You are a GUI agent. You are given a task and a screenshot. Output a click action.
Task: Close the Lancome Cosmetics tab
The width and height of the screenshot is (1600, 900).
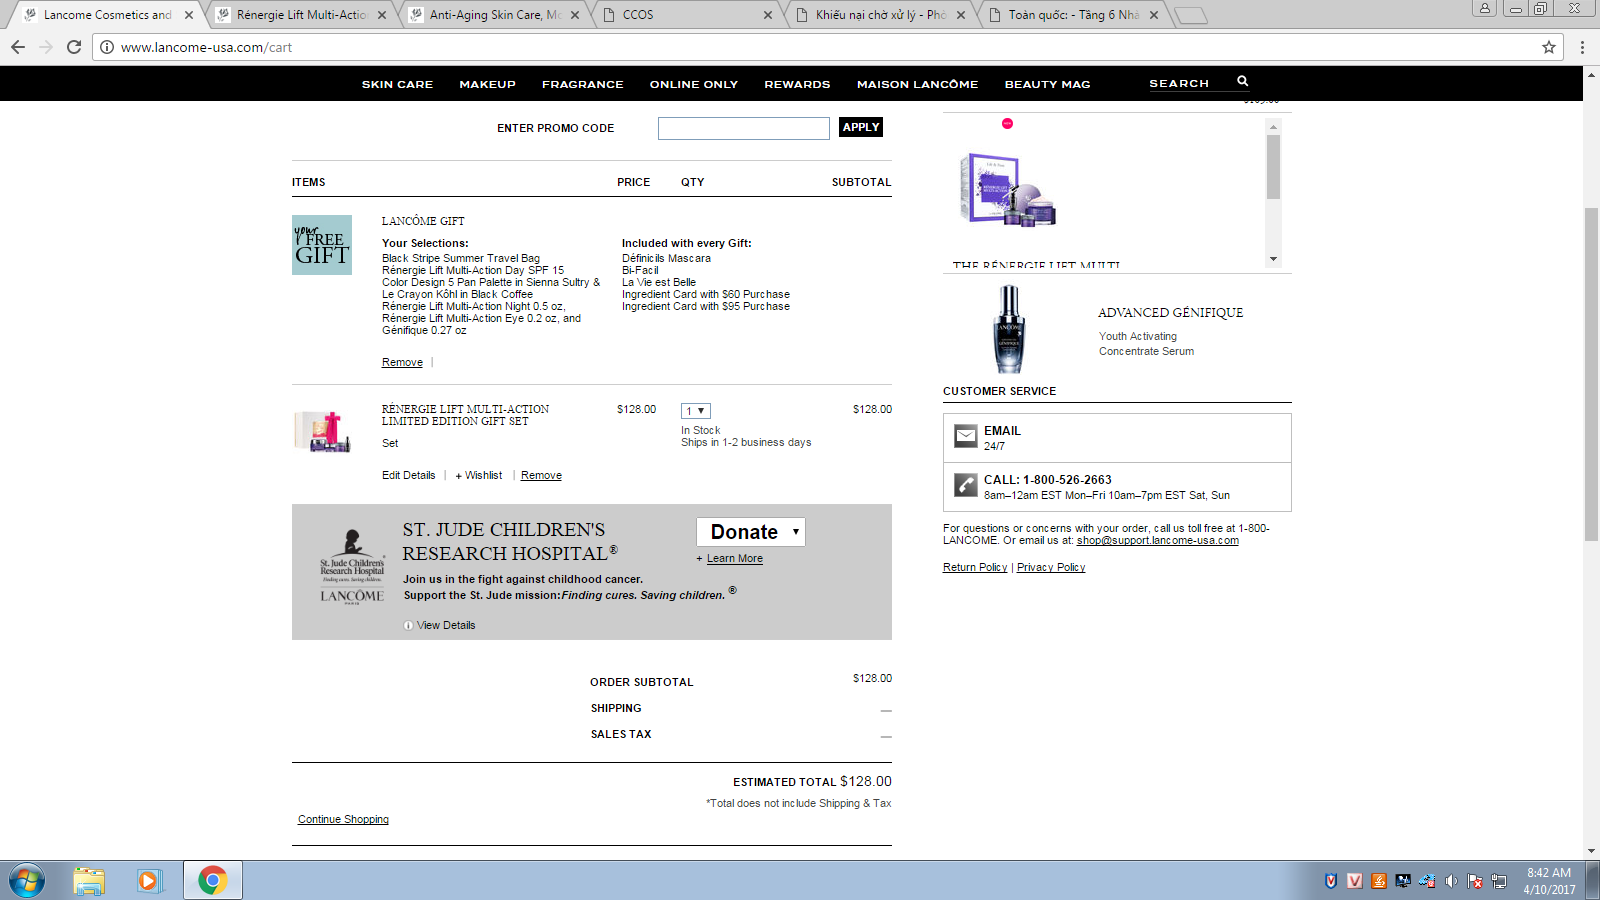coord(189,15)
